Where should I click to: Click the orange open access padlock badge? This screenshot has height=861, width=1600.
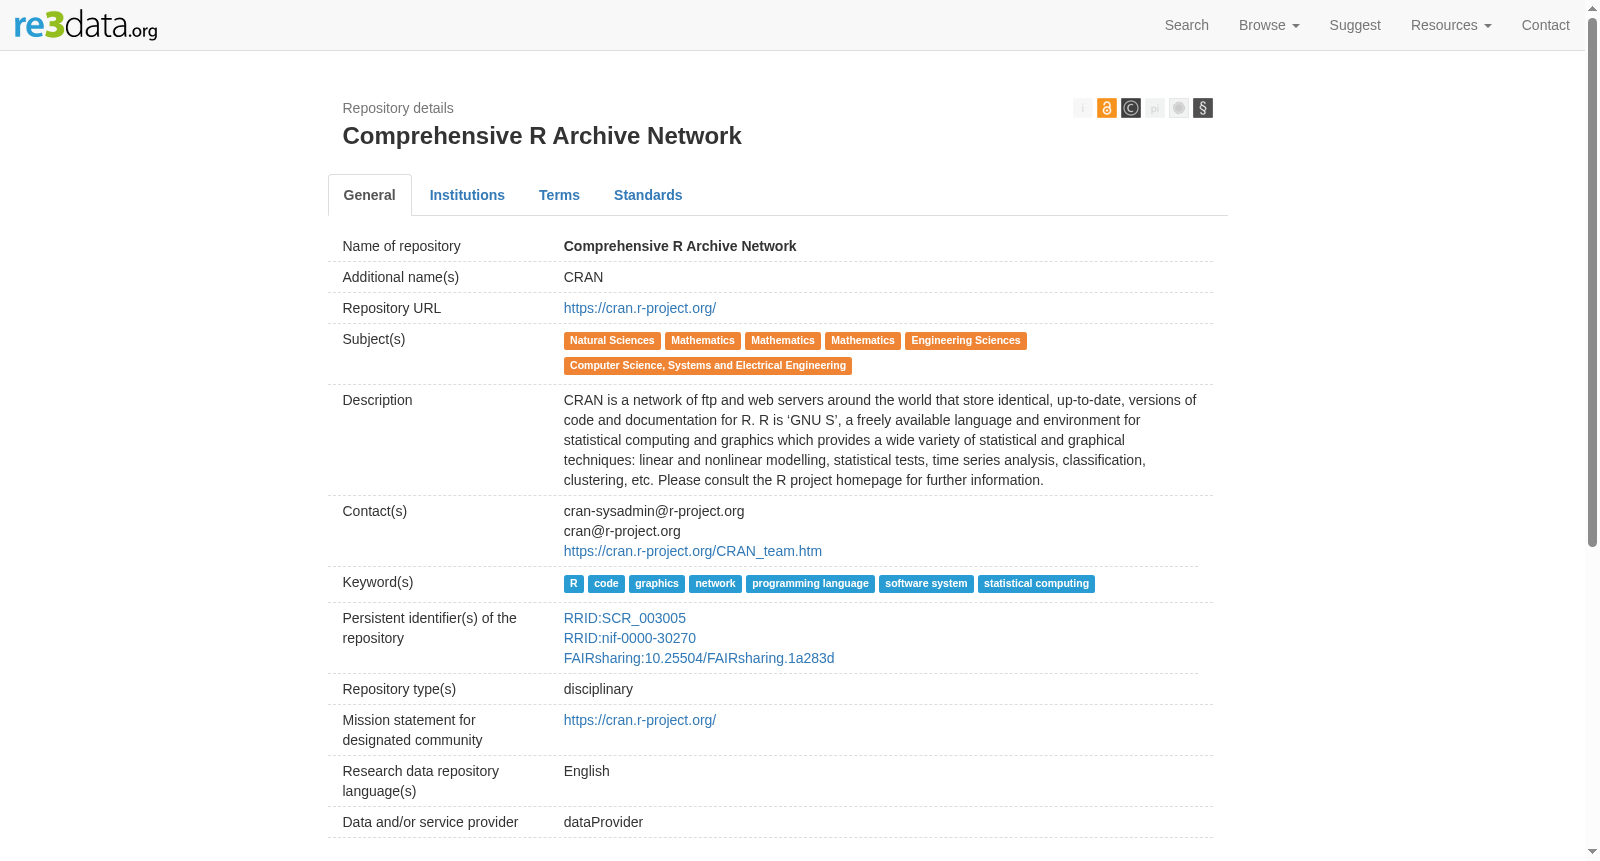pyautogui.click(x=1107, y=108)
